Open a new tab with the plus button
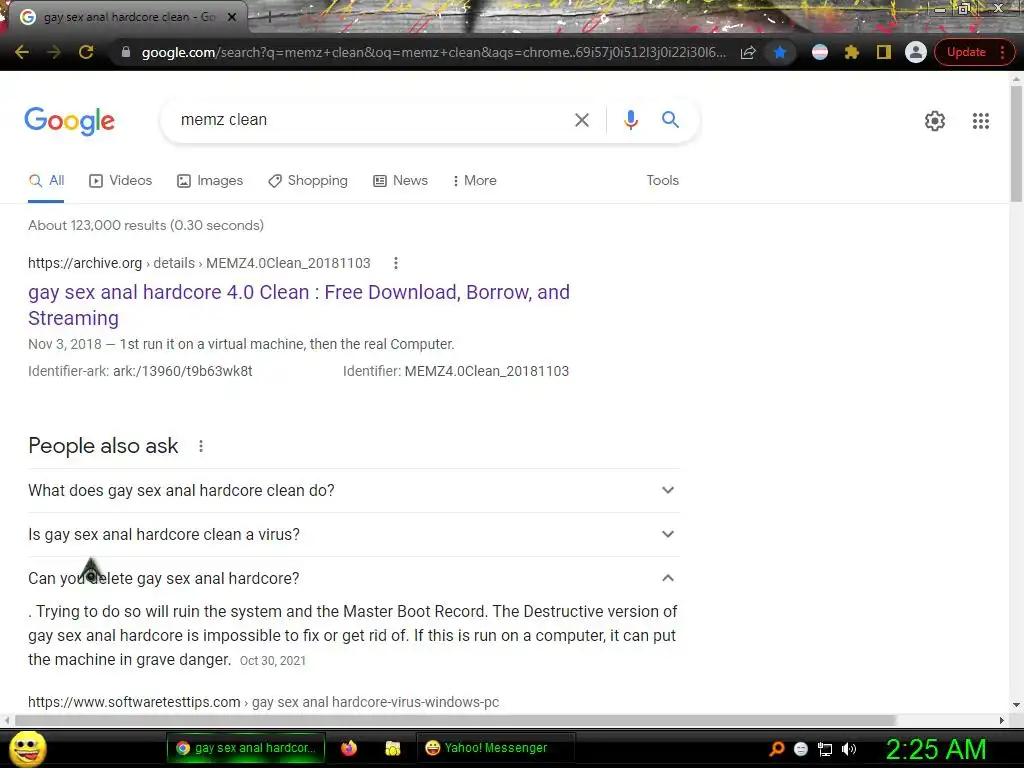 coord(269,17)
